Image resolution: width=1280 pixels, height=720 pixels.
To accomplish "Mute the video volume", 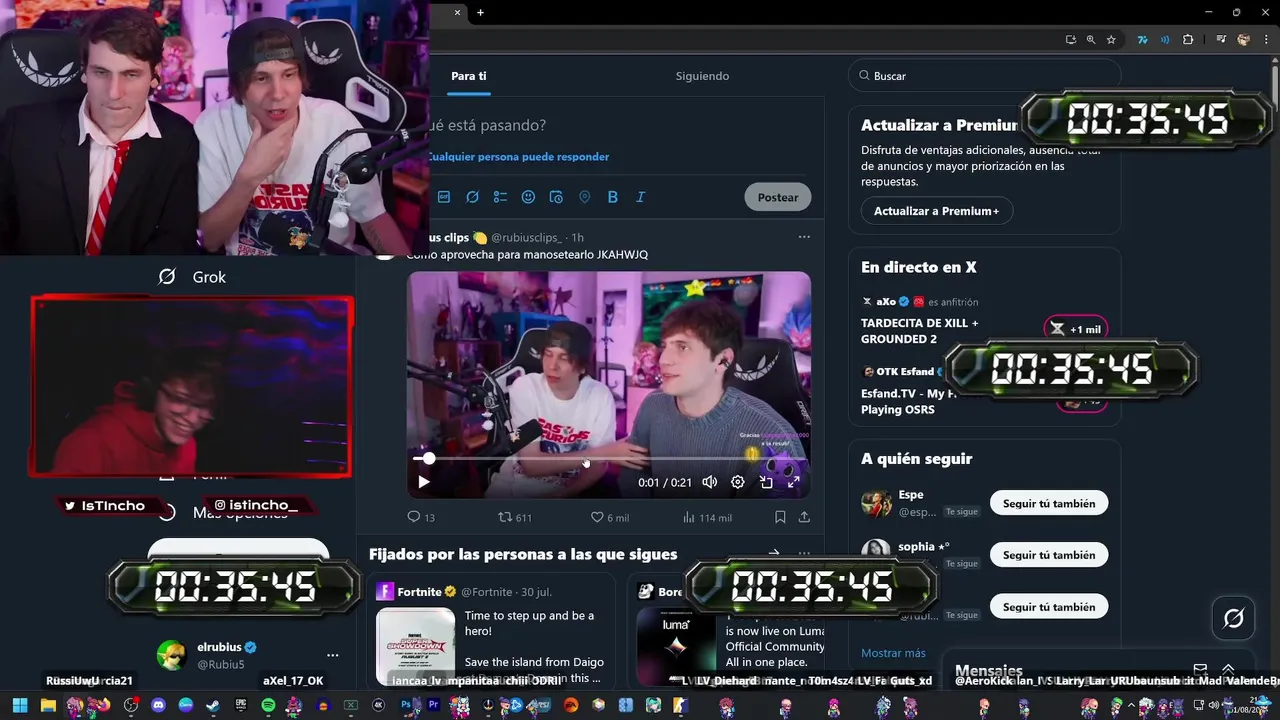I will click(x=709, y=482).
